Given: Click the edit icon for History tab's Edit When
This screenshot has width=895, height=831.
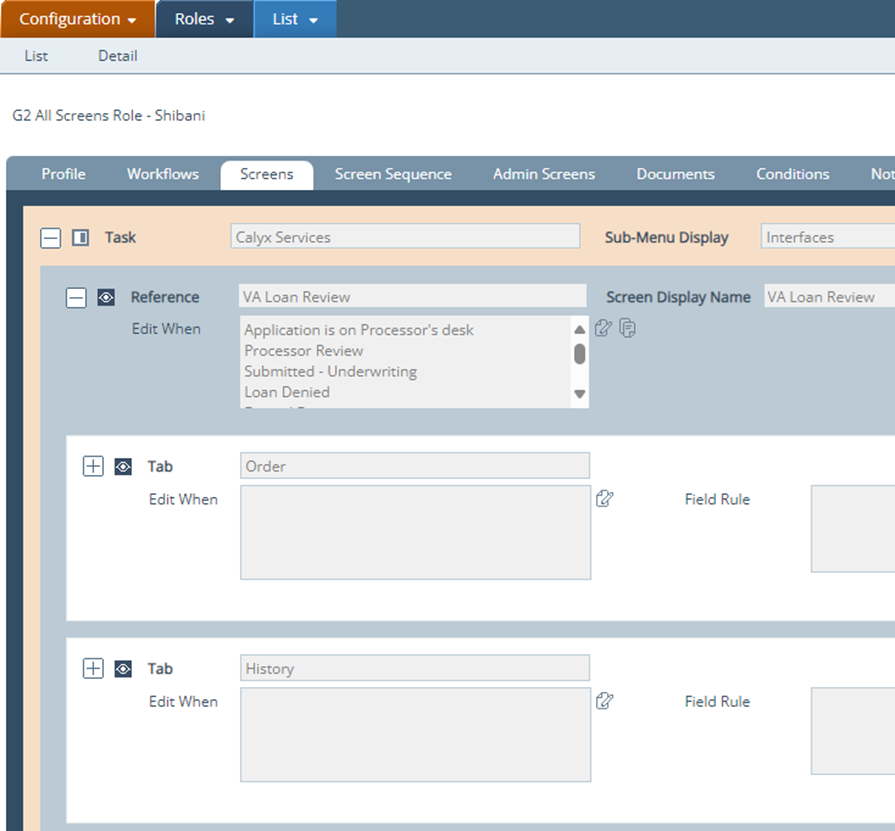Looking at the screenshot, I should (604, 700).
